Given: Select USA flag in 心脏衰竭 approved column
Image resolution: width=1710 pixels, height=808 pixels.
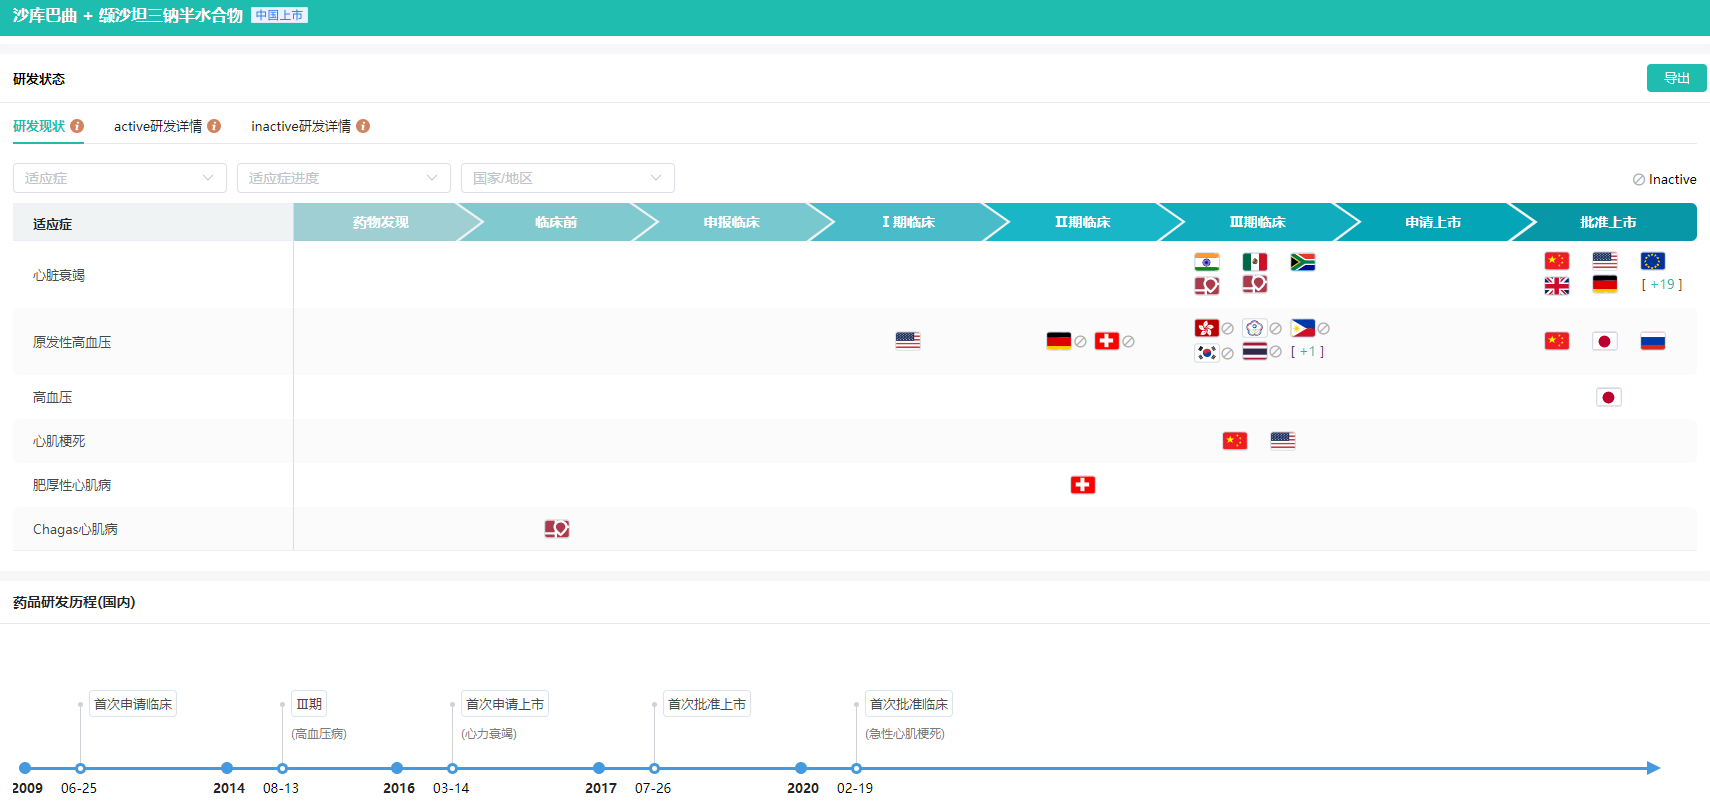Looking at the screenshot, I should coord(1605,261).
